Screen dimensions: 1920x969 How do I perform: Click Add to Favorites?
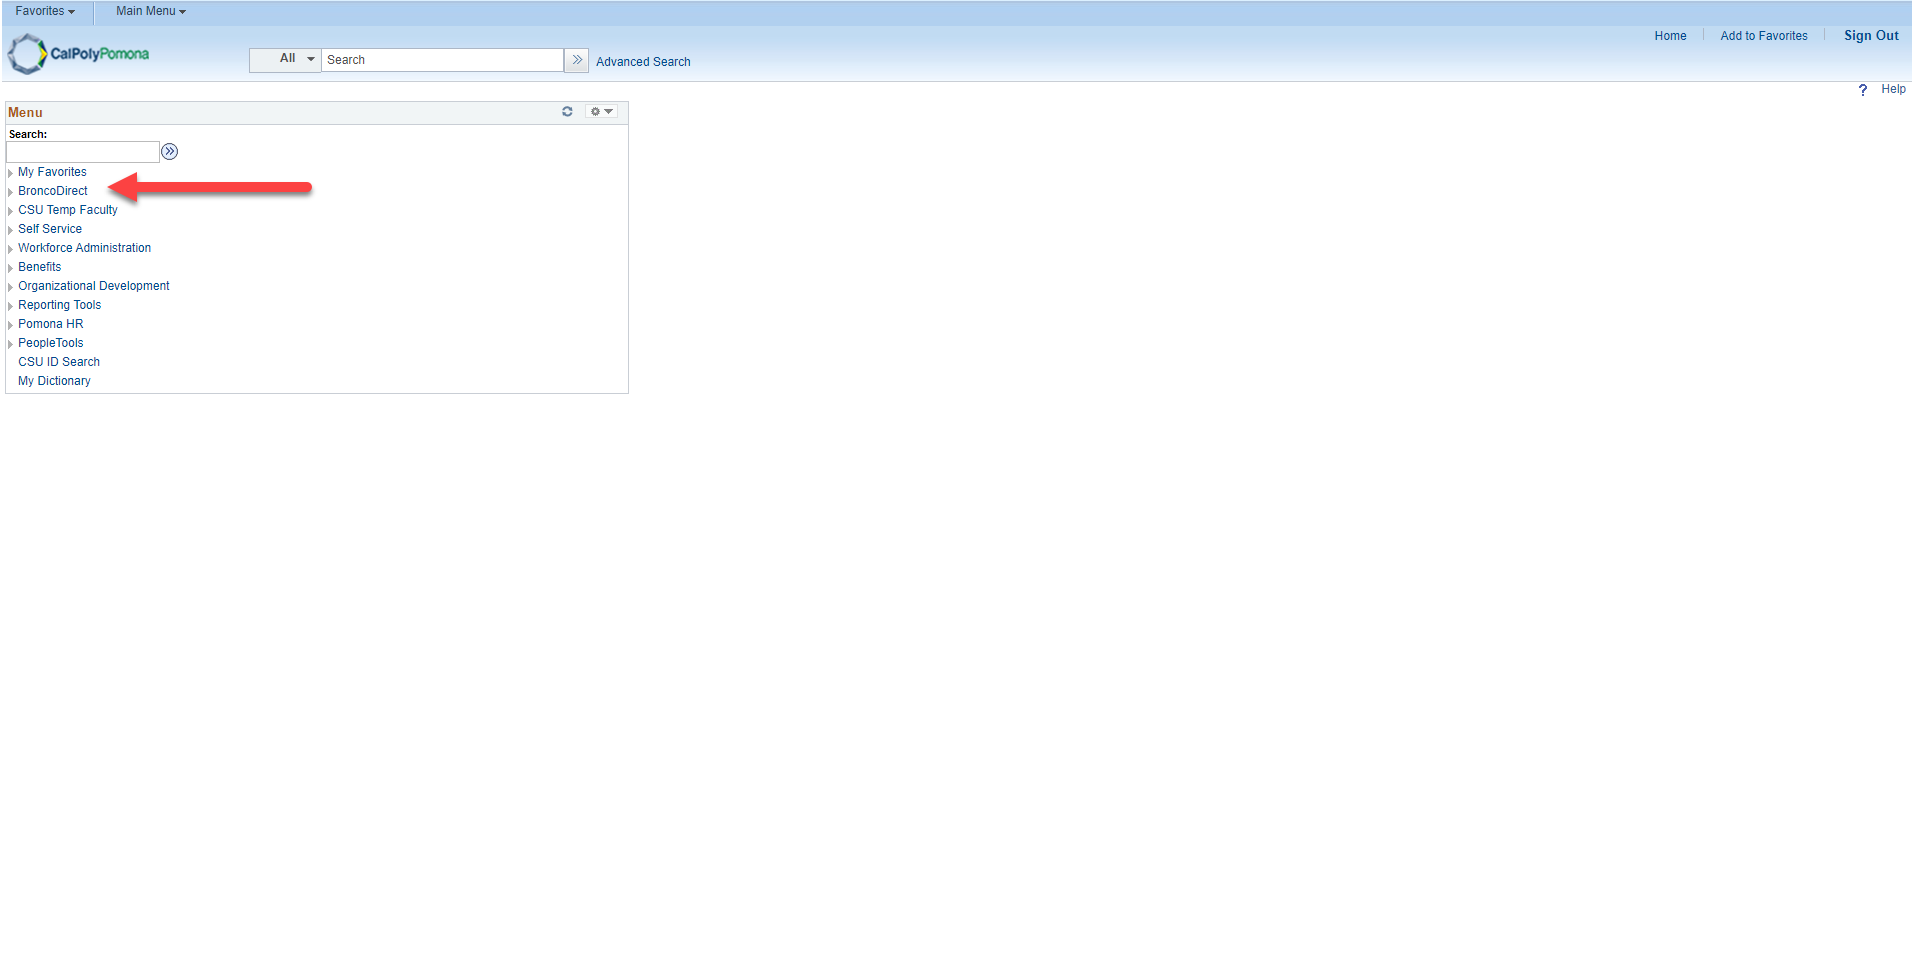pyautogui.click(x=1763, y=35)
